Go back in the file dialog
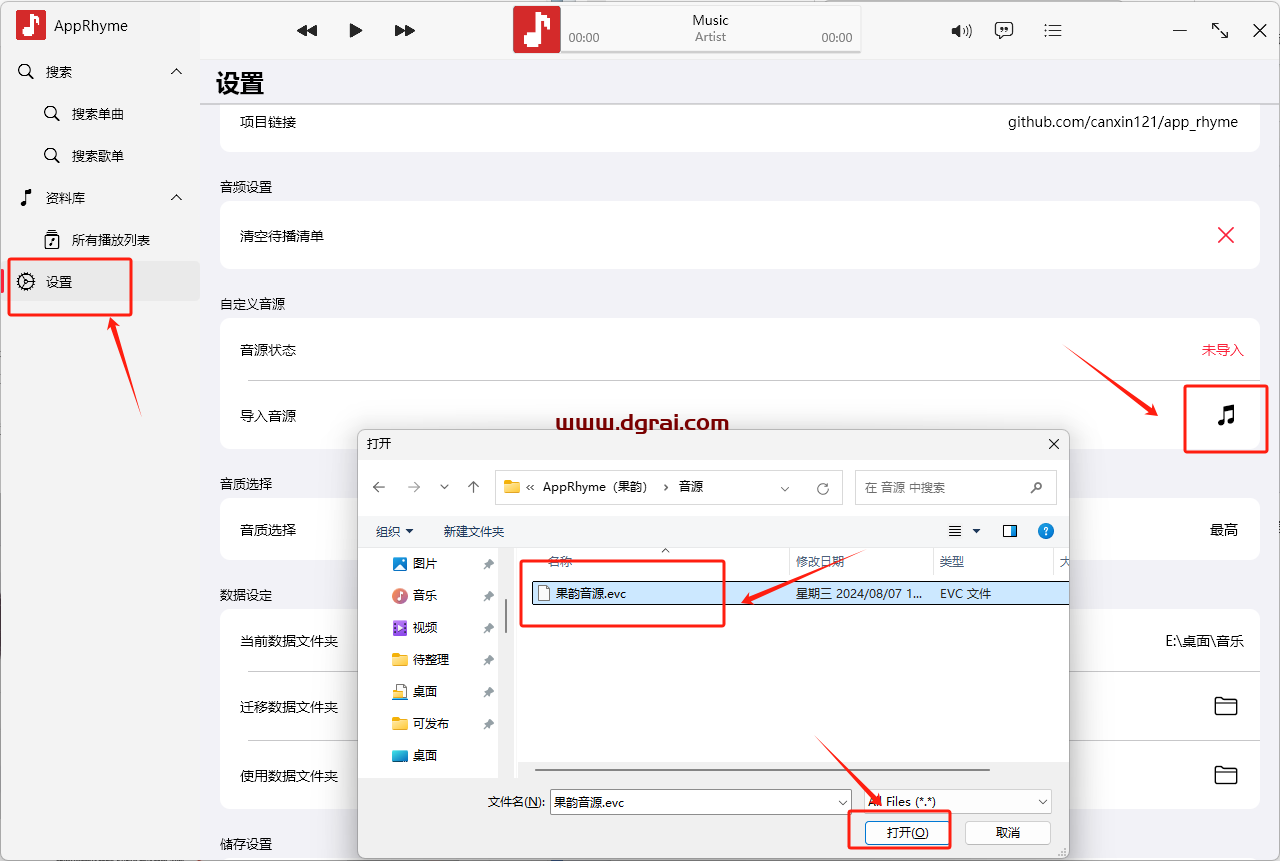Viewport: 1280px width, 861px height. pyautogui.click(x=379, y=488)
